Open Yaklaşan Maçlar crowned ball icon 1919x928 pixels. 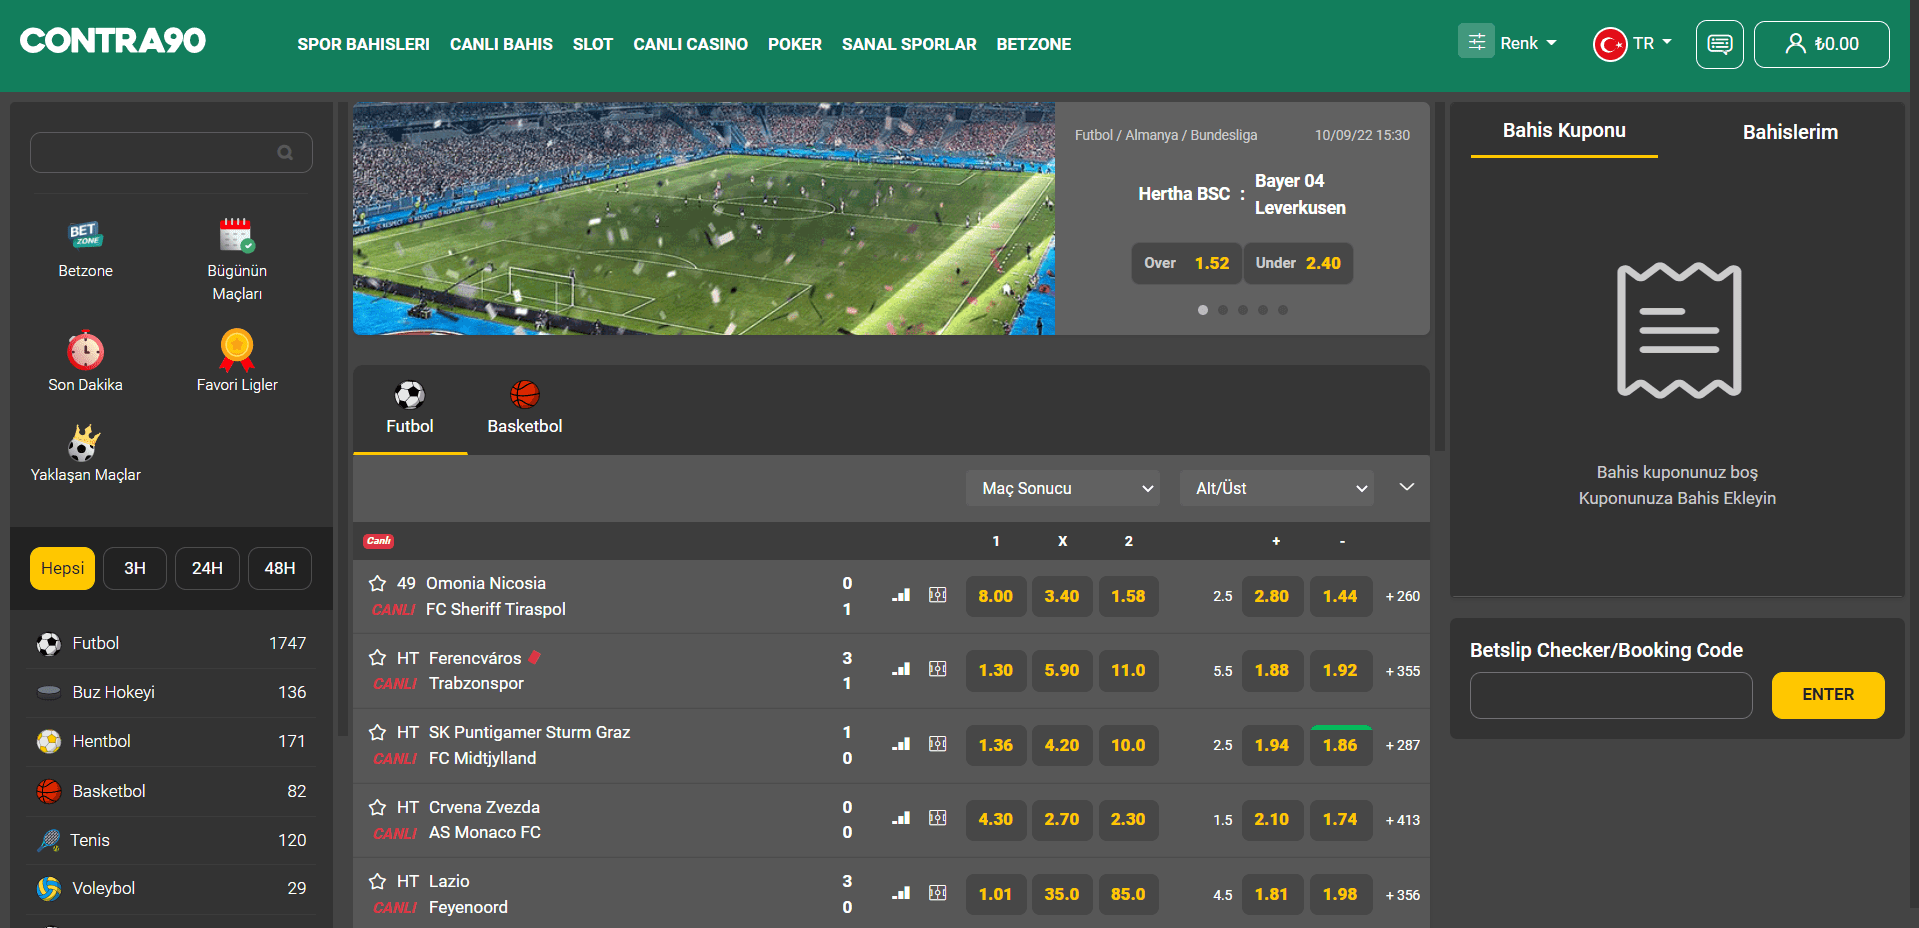point(85,442)
